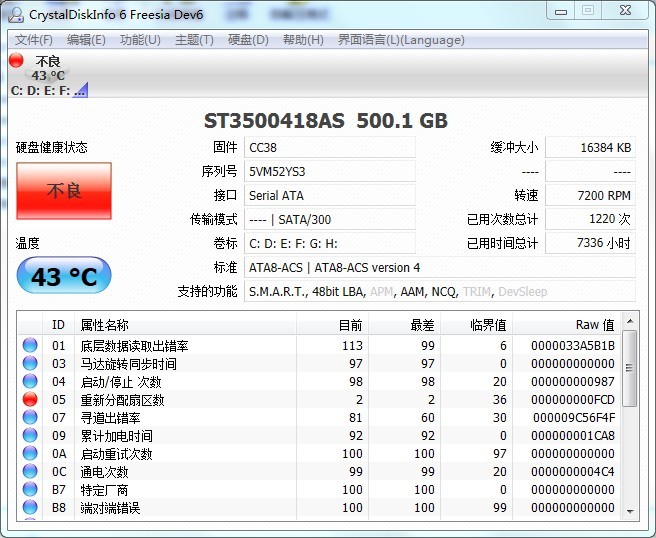The height and width of the screenshot is (538, 656).
Task: Click blue status dot for attribute 03
Action: (x=30, y=363)
